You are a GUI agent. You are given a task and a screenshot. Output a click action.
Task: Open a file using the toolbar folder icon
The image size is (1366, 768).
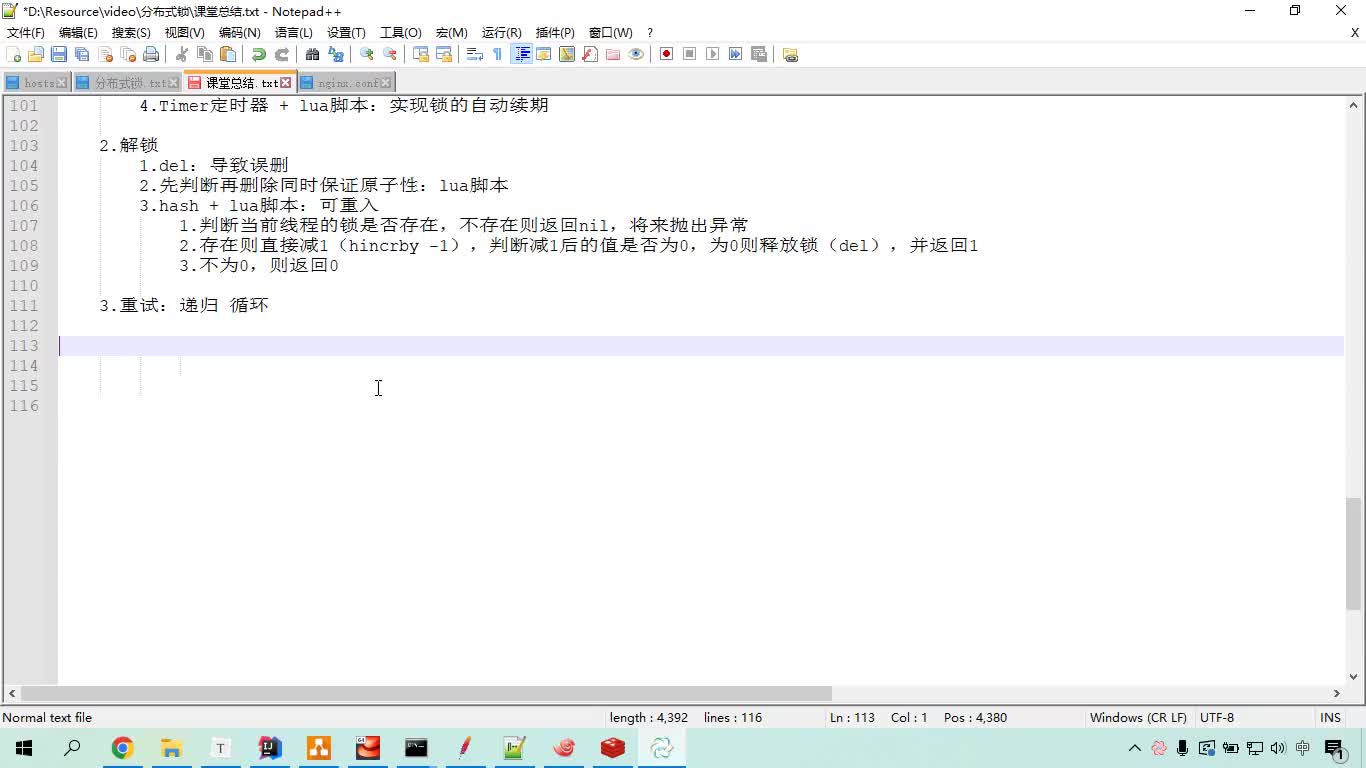click(x=36, y=54)
